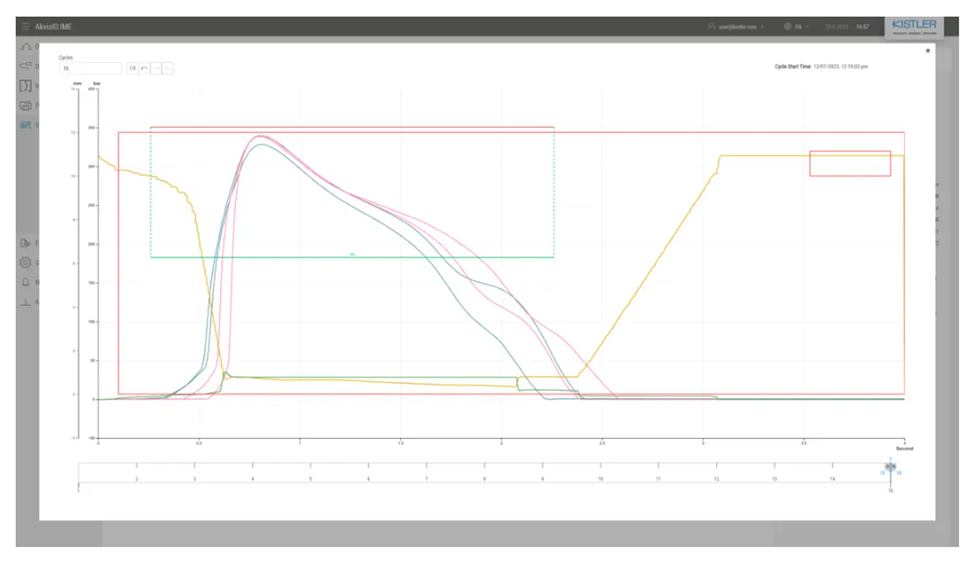Click the bottom-most sidebar icon below bell
This screenshot has width=980, height=561.
coord(26,302)
